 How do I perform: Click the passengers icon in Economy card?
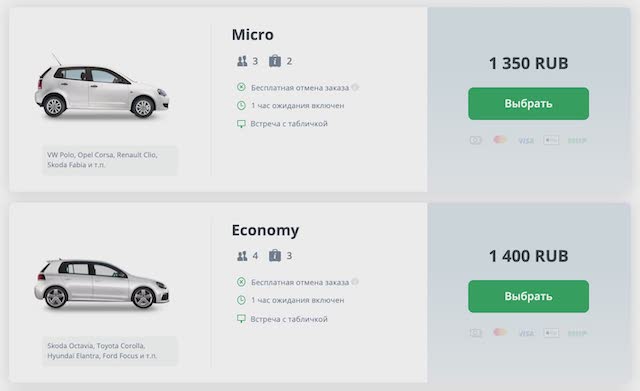pos(242,256)
